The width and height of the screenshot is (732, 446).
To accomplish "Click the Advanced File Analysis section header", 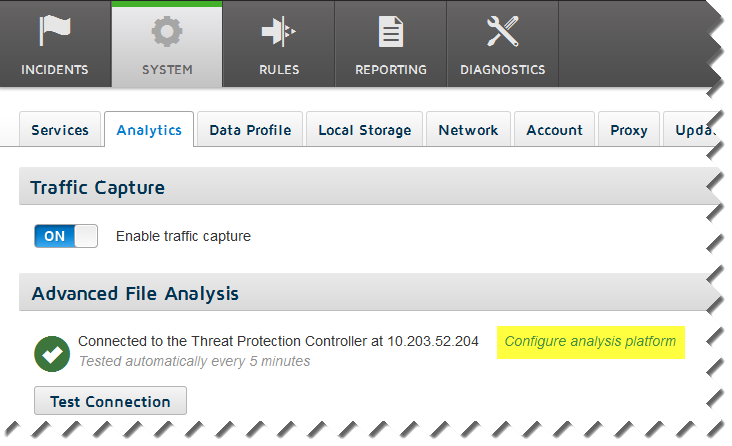I will pos(135,293).
